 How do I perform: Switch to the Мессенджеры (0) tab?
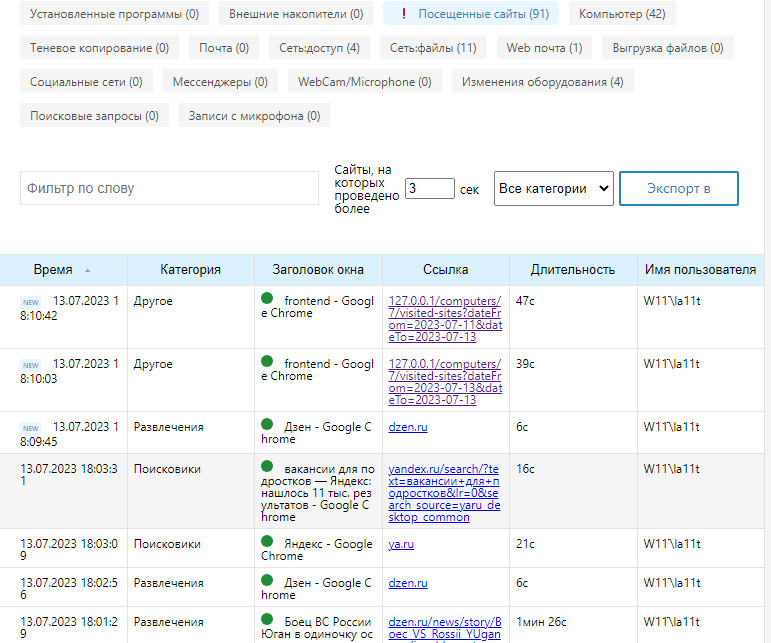click(x=220, y=82)
